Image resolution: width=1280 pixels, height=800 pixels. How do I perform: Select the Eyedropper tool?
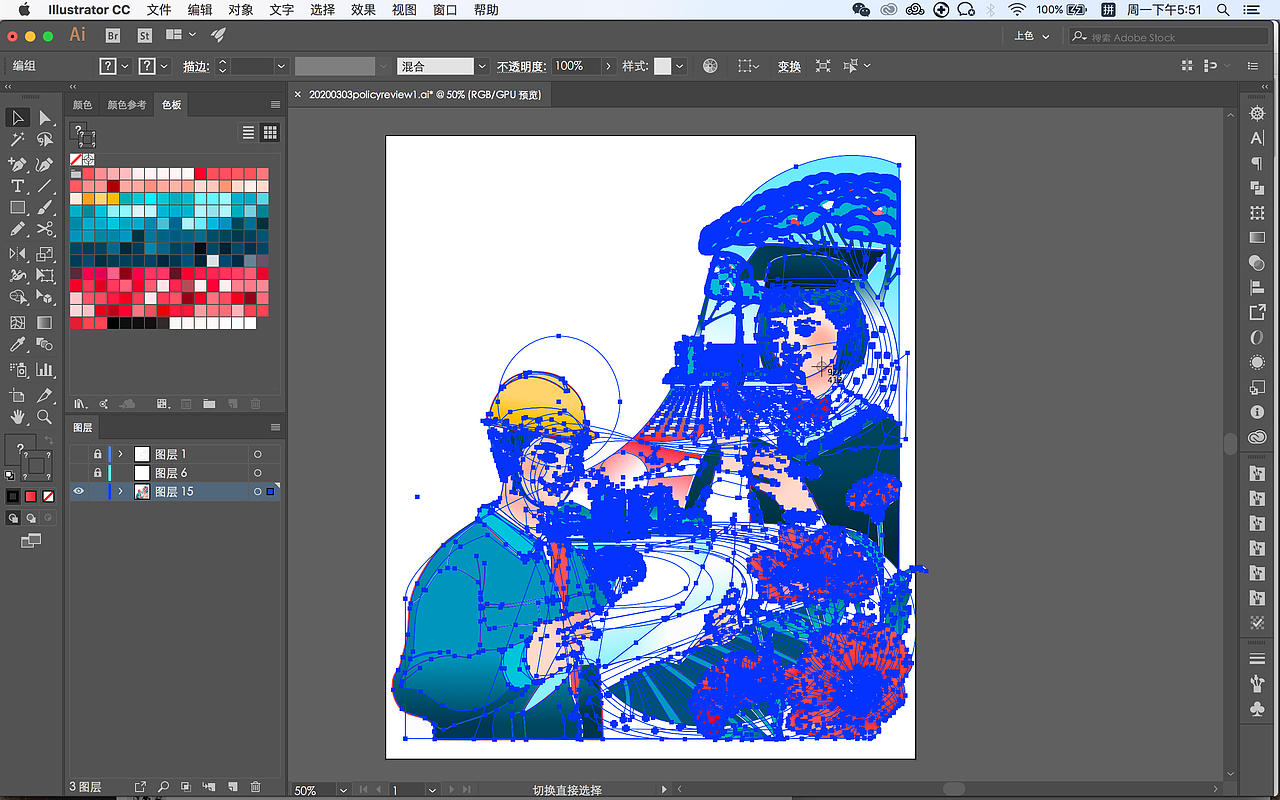18,345
